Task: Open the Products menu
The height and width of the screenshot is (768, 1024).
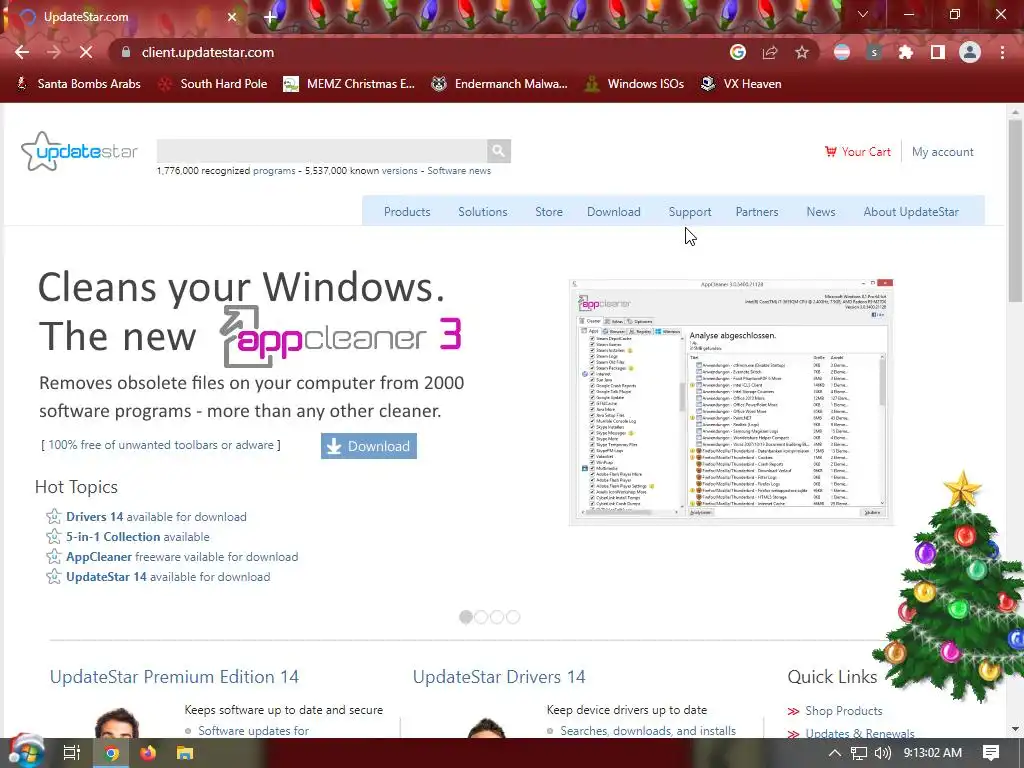Action: pyautogui.click(x=407, y=212)
